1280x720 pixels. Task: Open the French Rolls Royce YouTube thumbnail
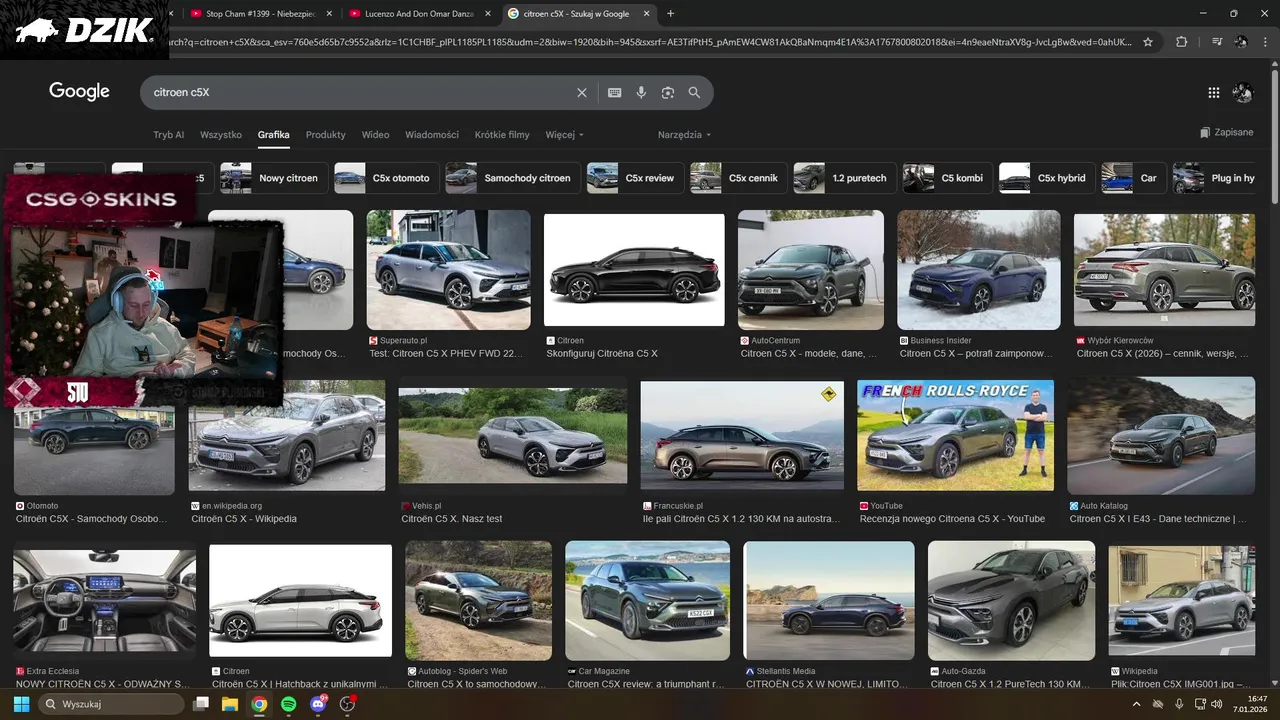[955, 436]
